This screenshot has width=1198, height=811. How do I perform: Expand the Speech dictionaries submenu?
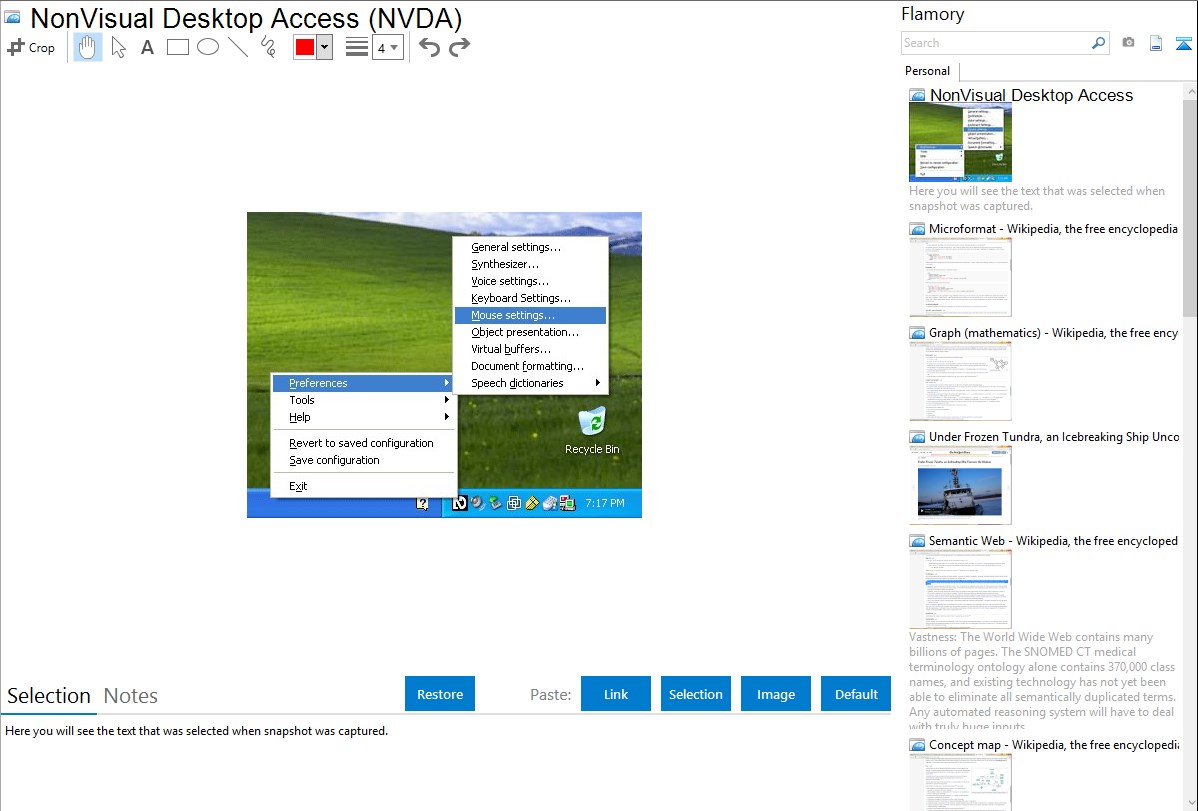coord(530,383)
